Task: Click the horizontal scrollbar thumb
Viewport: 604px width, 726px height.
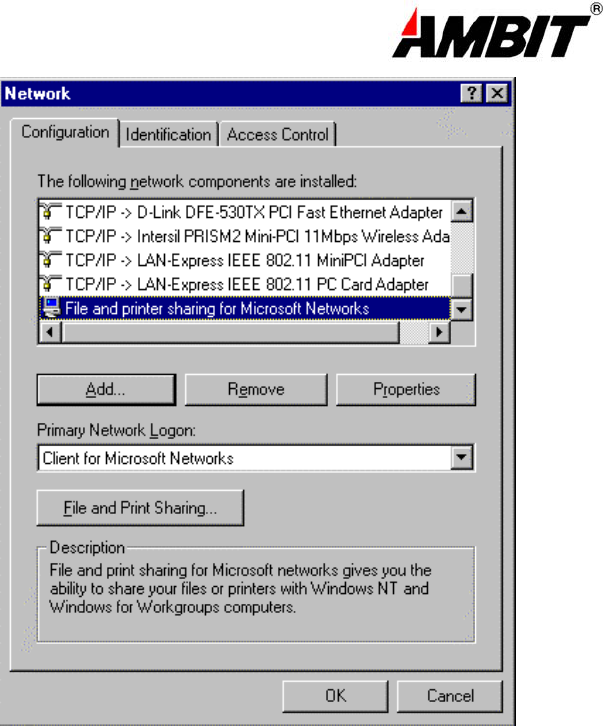Action: [230, 332]
